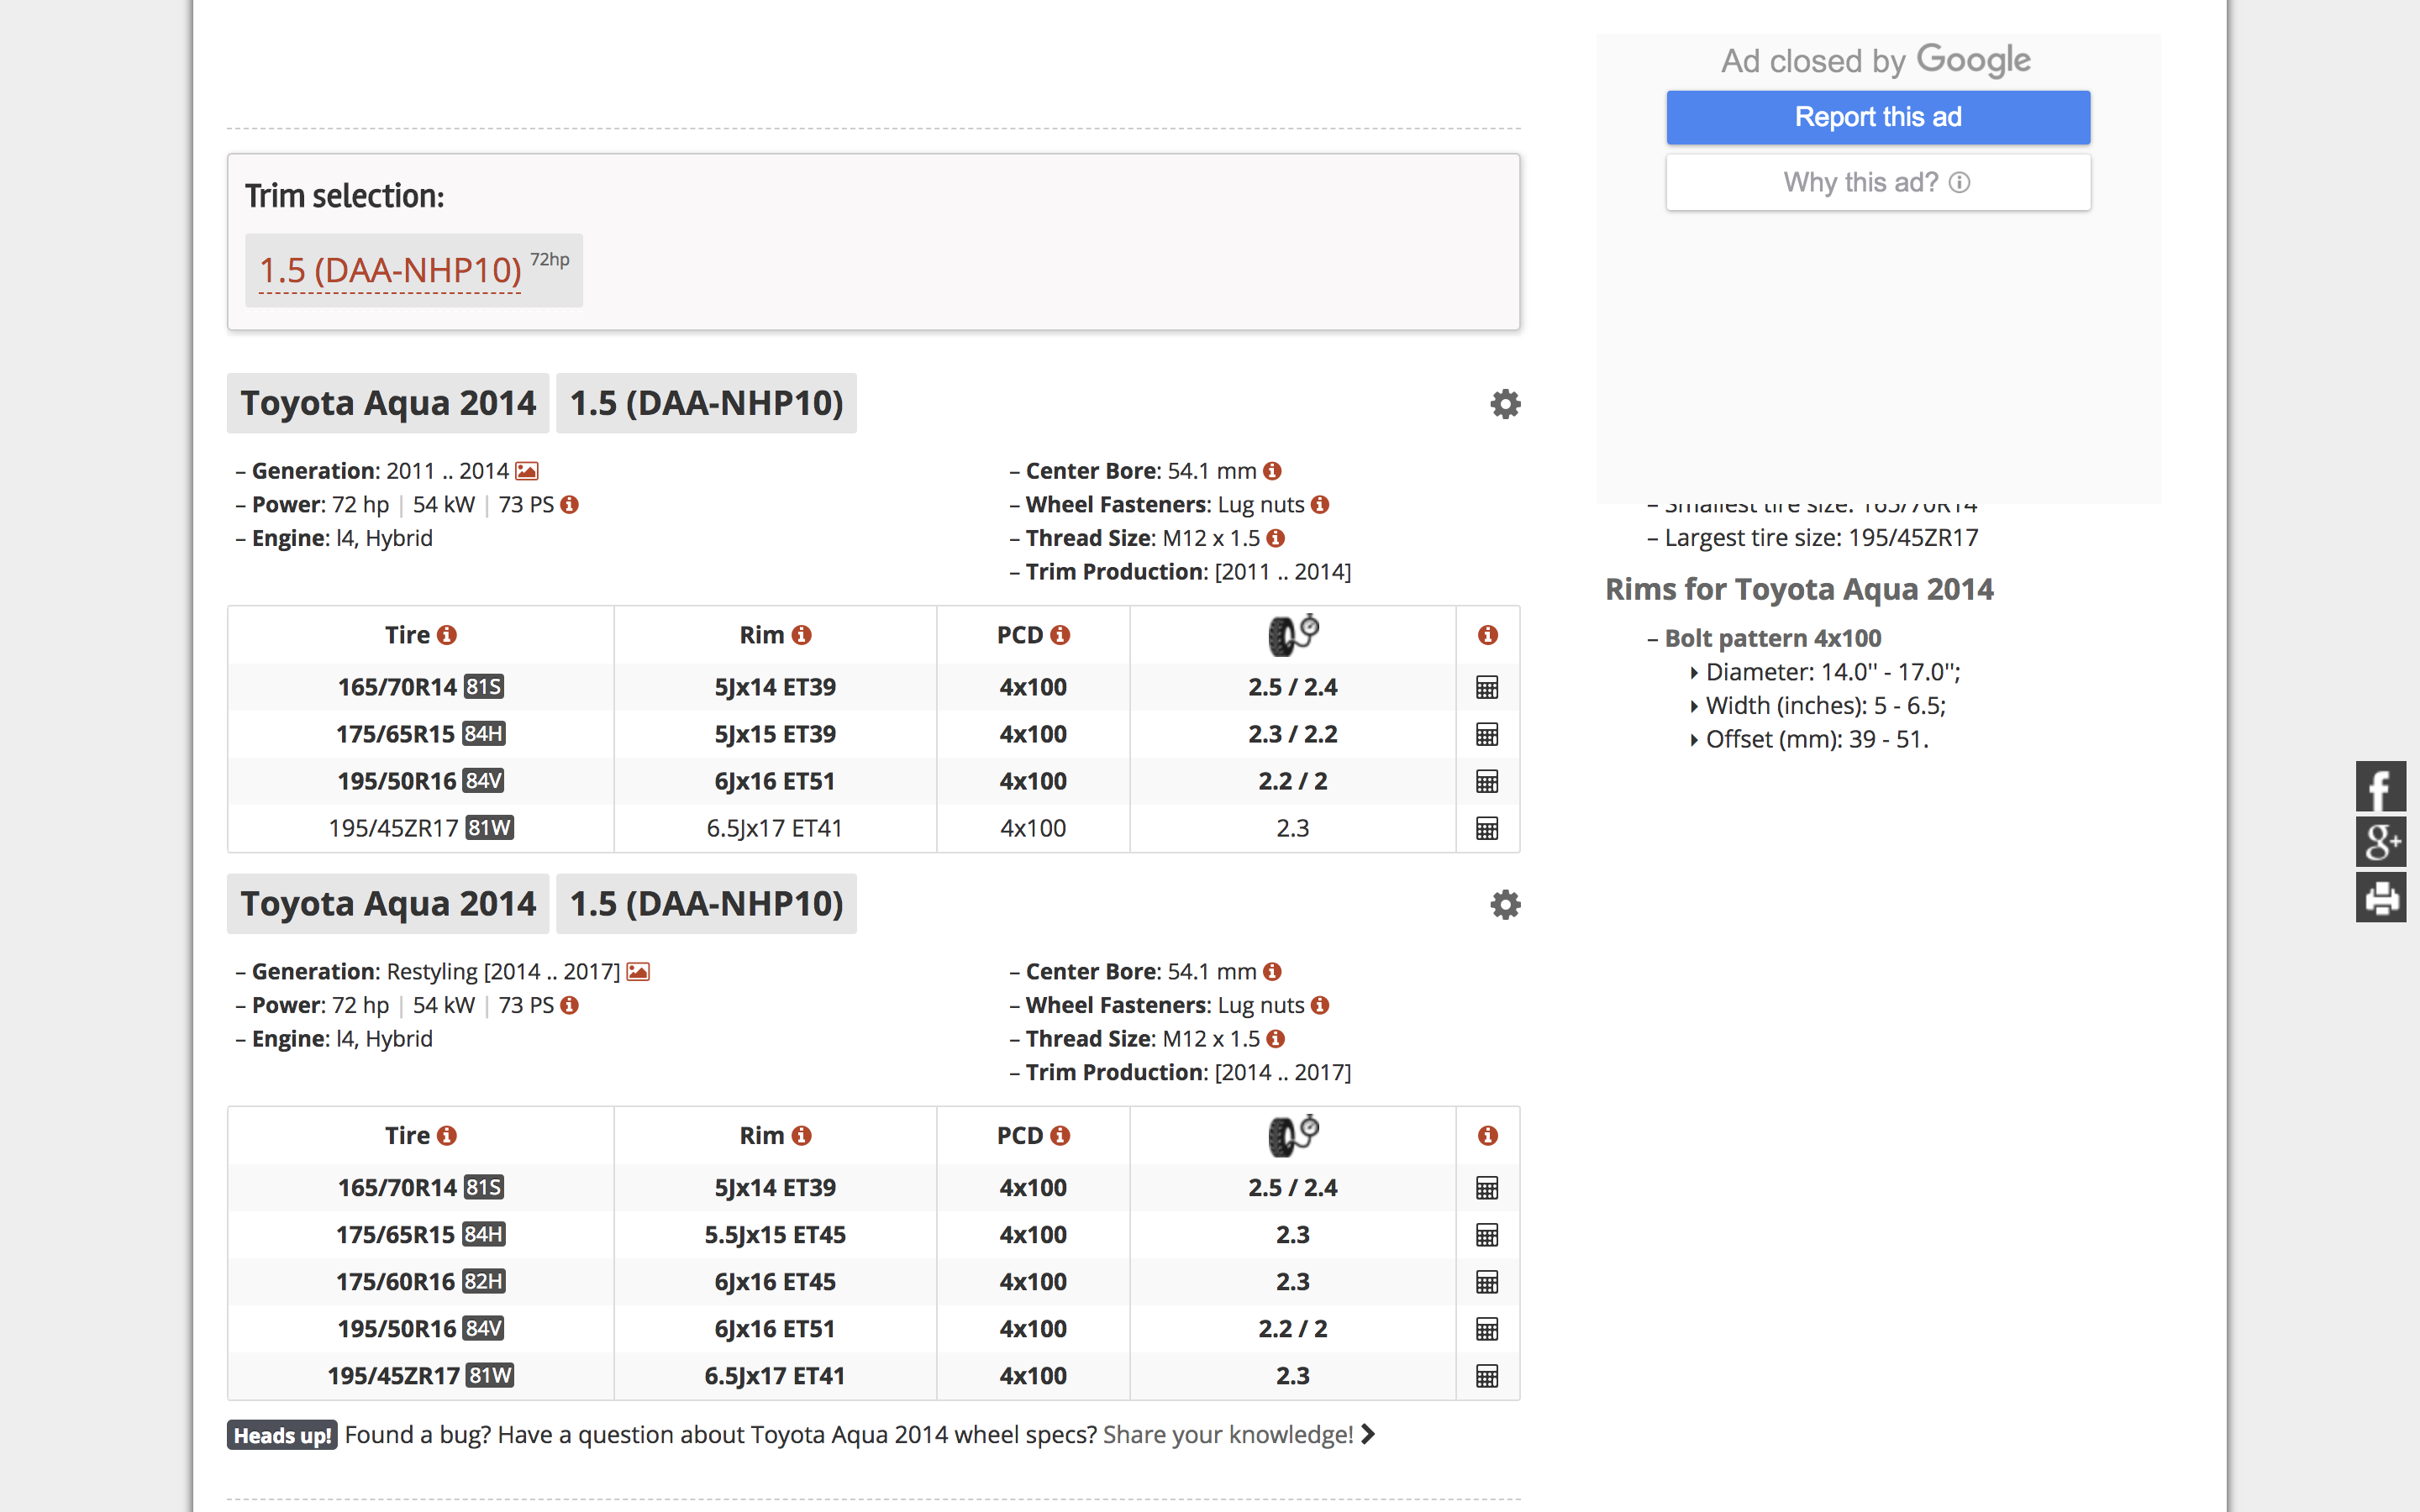Click Rim column info icon in second table

[802, 1136]
